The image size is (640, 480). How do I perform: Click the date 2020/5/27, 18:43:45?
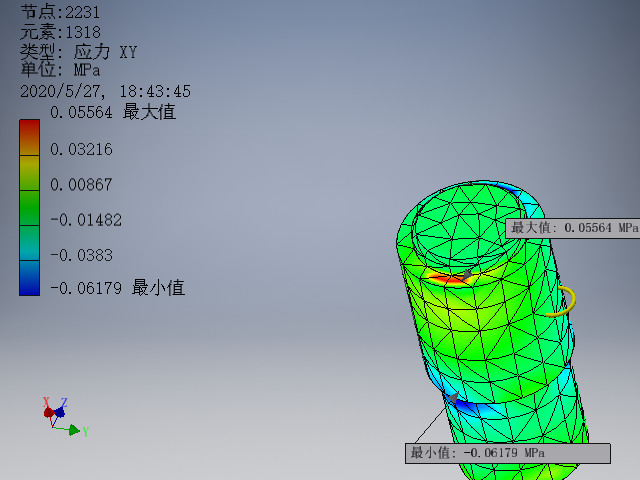pyautogui.click(x=105, y=91)
